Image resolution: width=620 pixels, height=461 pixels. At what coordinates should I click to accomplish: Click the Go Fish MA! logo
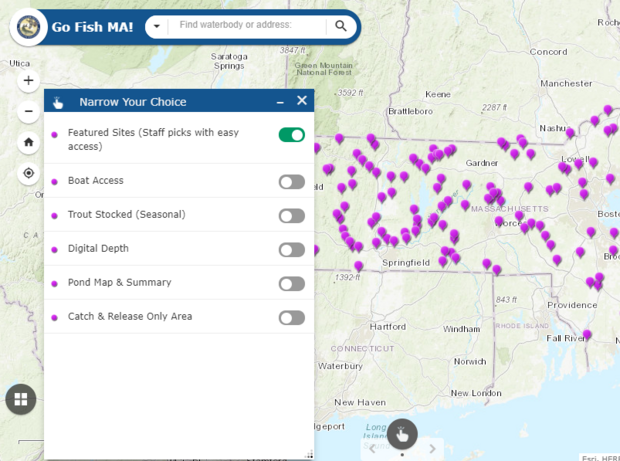(x=26, y=26)
